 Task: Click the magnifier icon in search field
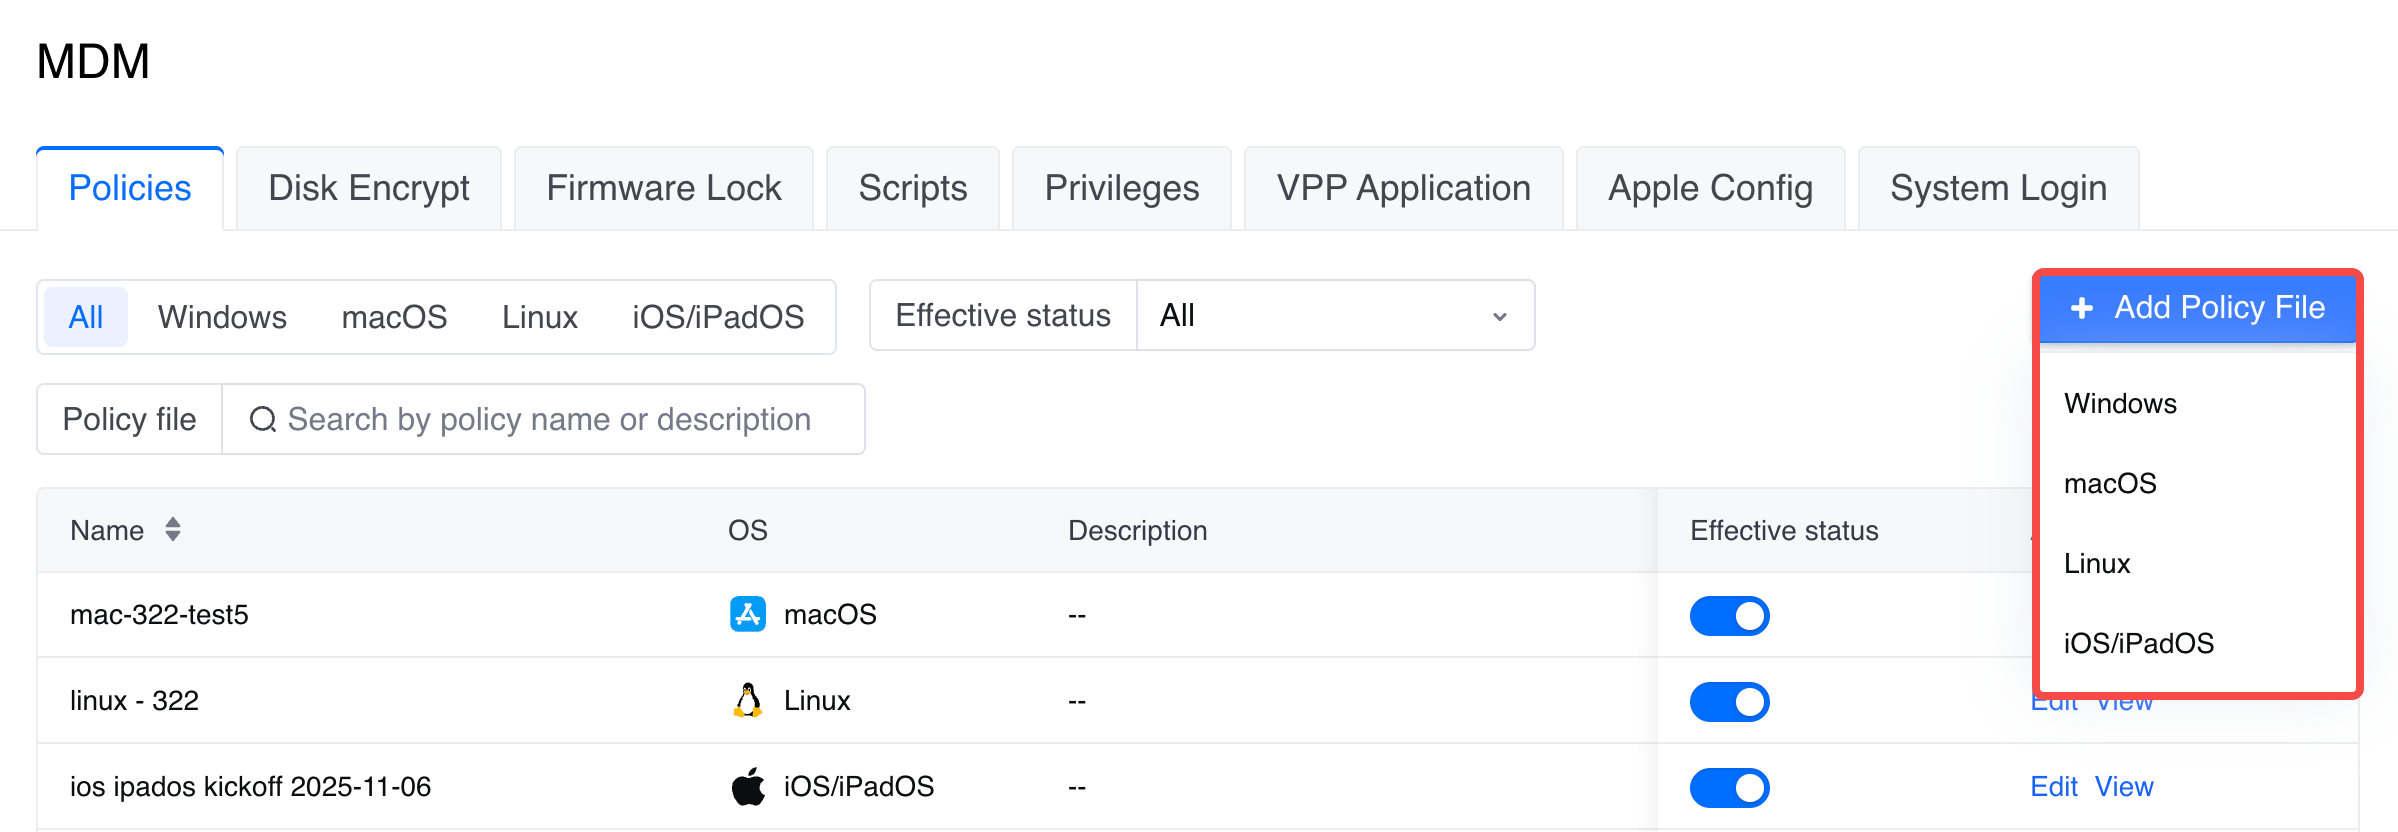pyautogui.click(x=262, y=419)
